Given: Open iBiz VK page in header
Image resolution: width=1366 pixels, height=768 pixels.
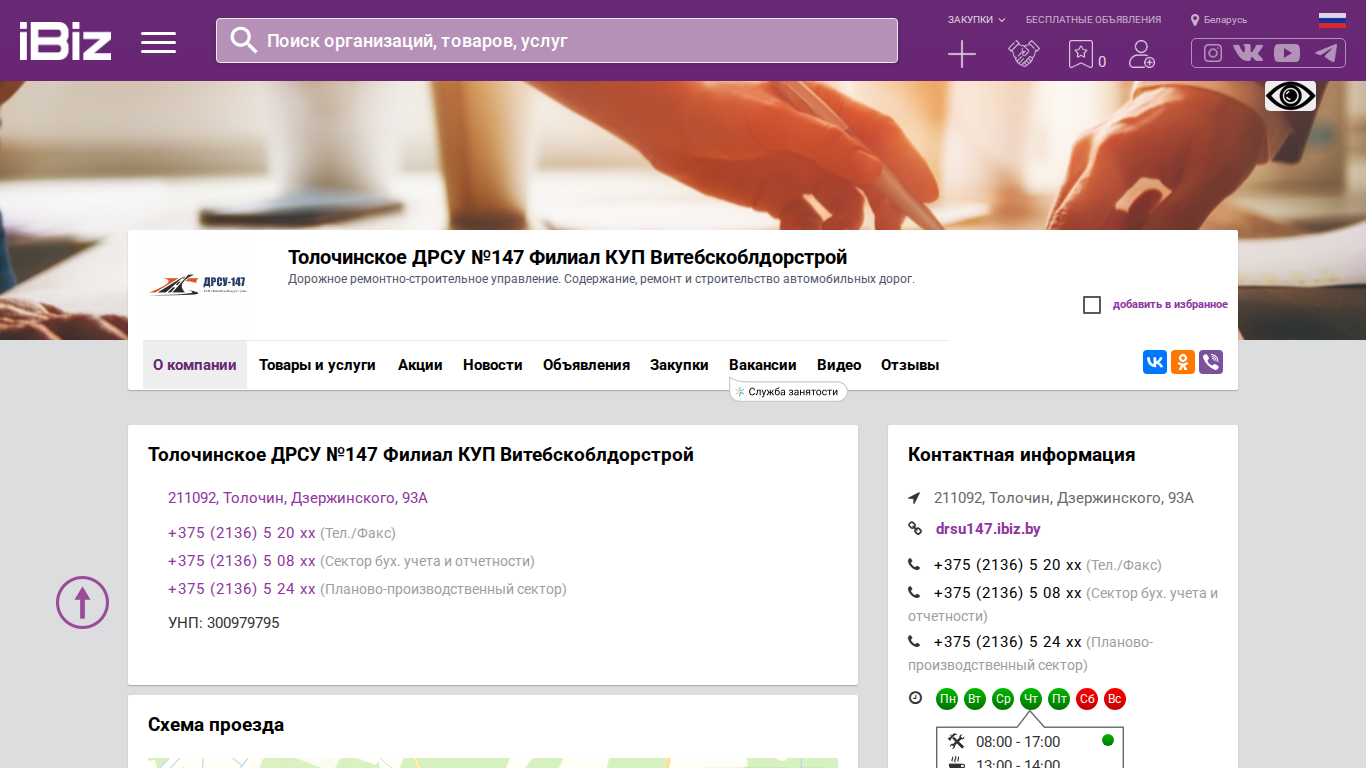Looking at the screenshot, I should [x=1248, y=54].
